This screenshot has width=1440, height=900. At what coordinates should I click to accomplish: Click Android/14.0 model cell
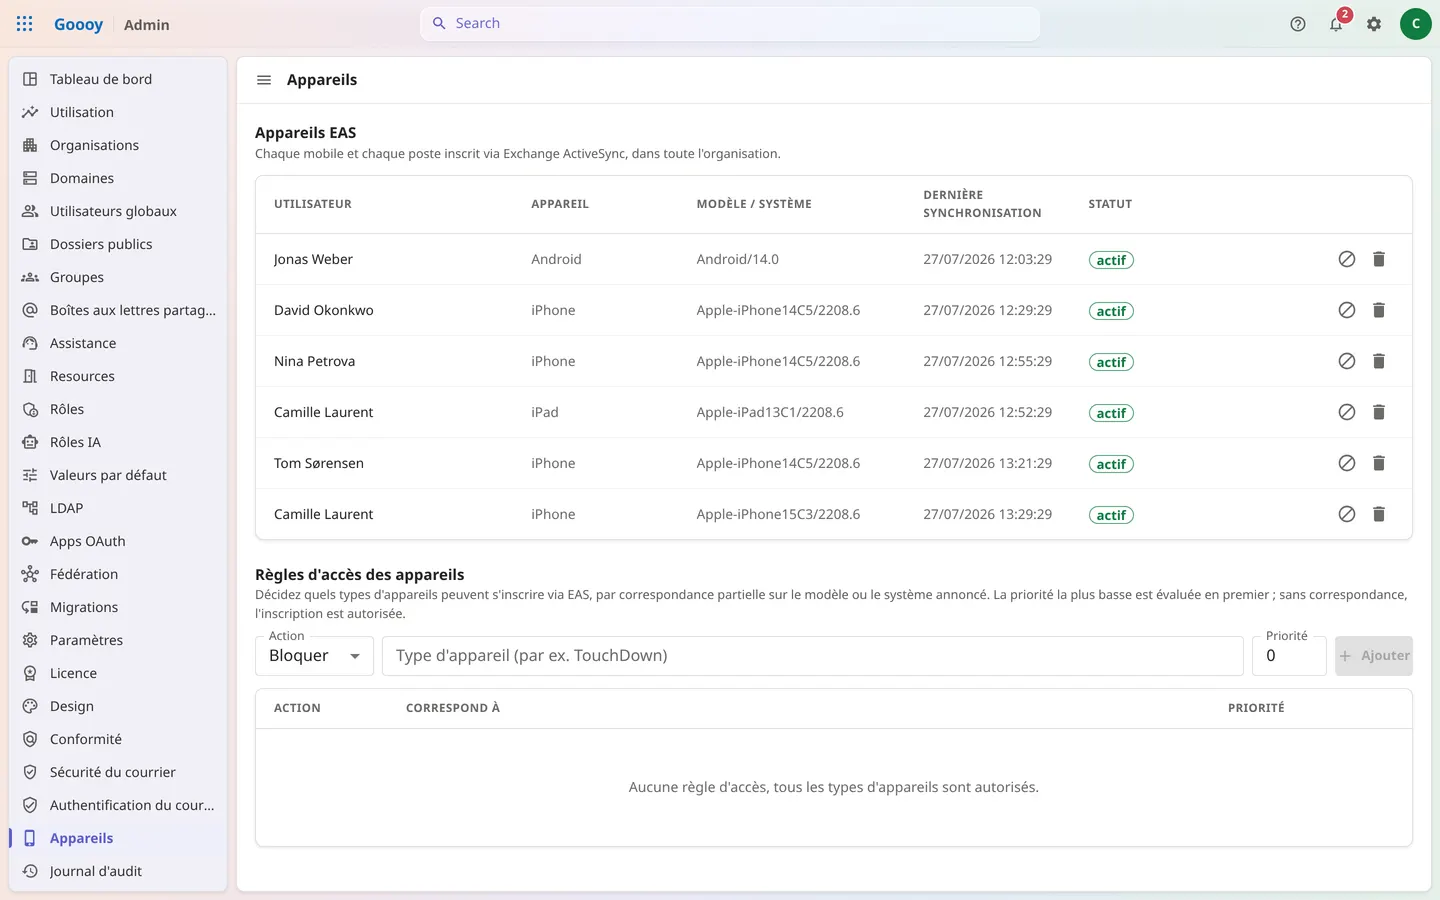(738, 259)
